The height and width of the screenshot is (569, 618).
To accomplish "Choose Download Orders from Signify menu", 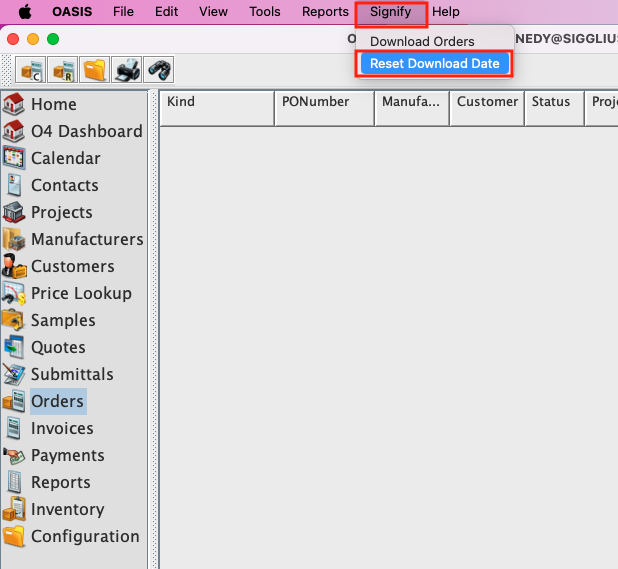I will click(422, 41).
